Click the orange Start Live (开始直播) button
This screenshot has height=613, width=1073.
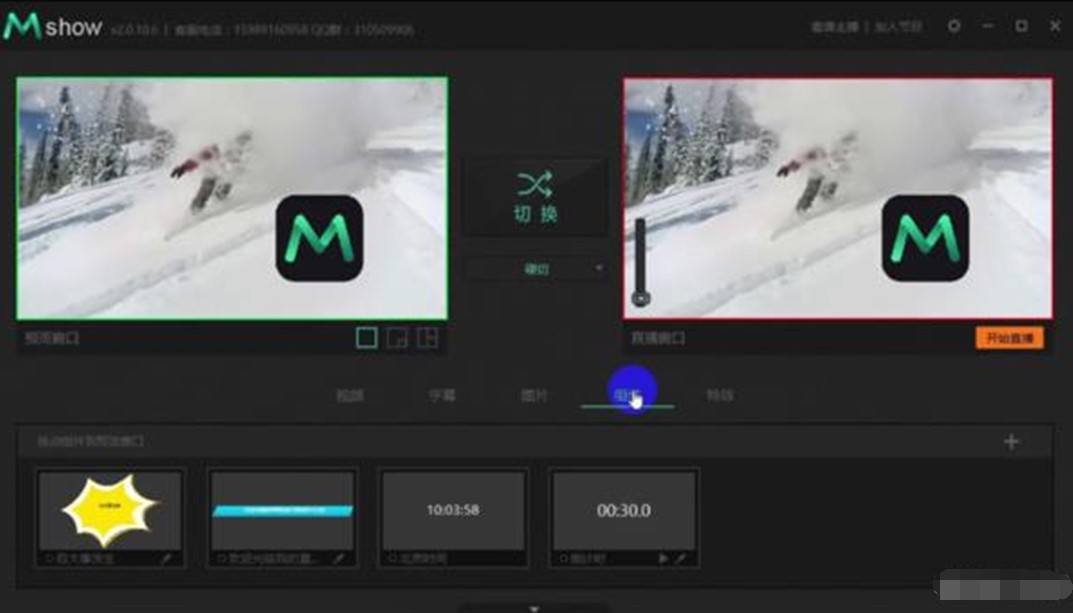[x=1009, y=338]
